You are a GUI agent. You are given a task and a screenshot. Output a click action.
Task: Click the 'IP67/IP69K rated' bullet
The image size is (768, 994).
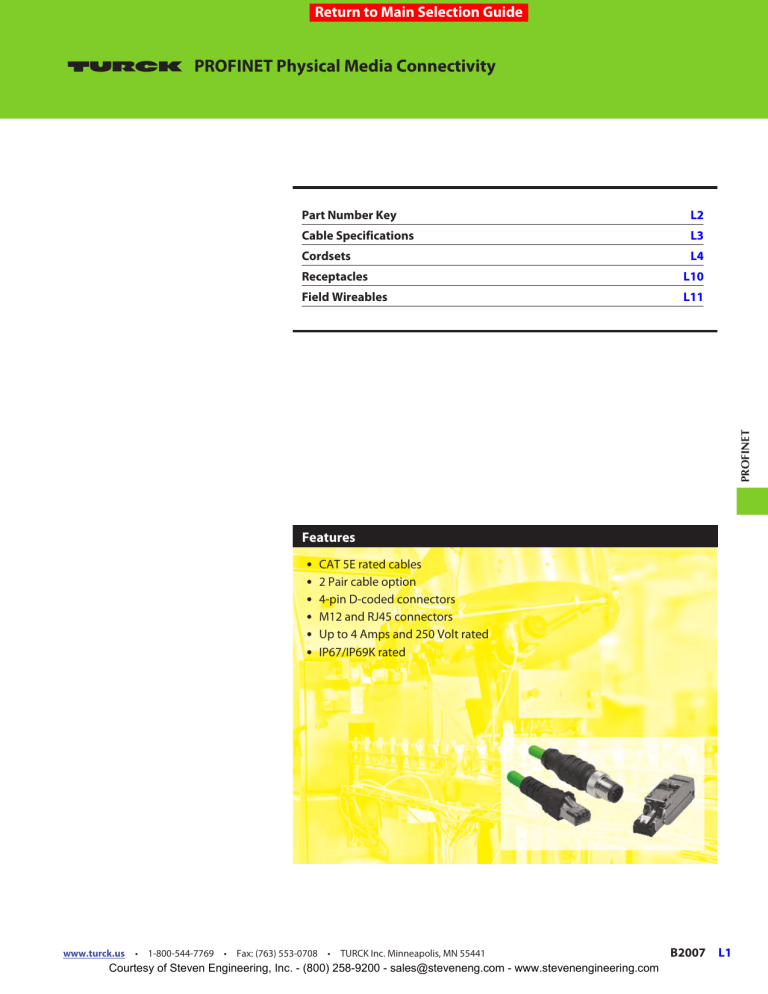[362, 652]
